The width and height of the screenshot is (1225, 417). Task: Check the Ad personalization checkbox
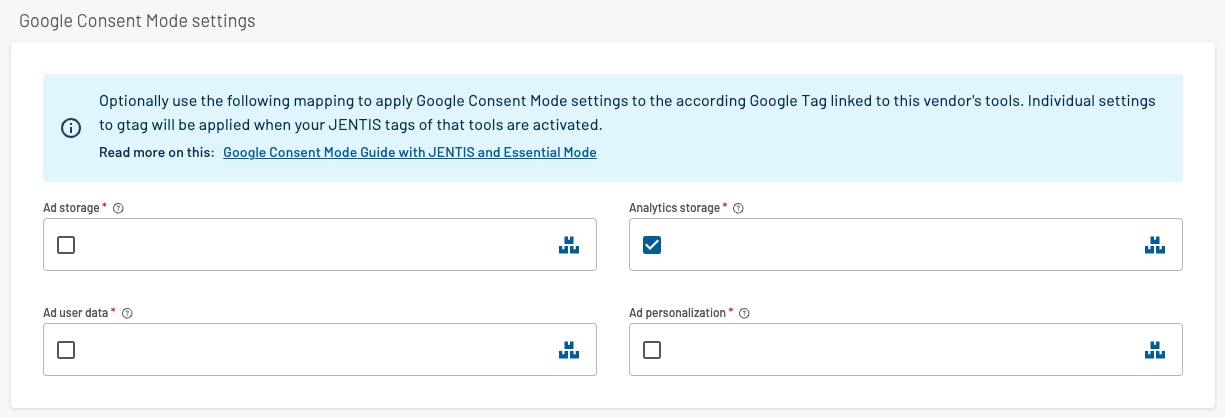point(652,350)
